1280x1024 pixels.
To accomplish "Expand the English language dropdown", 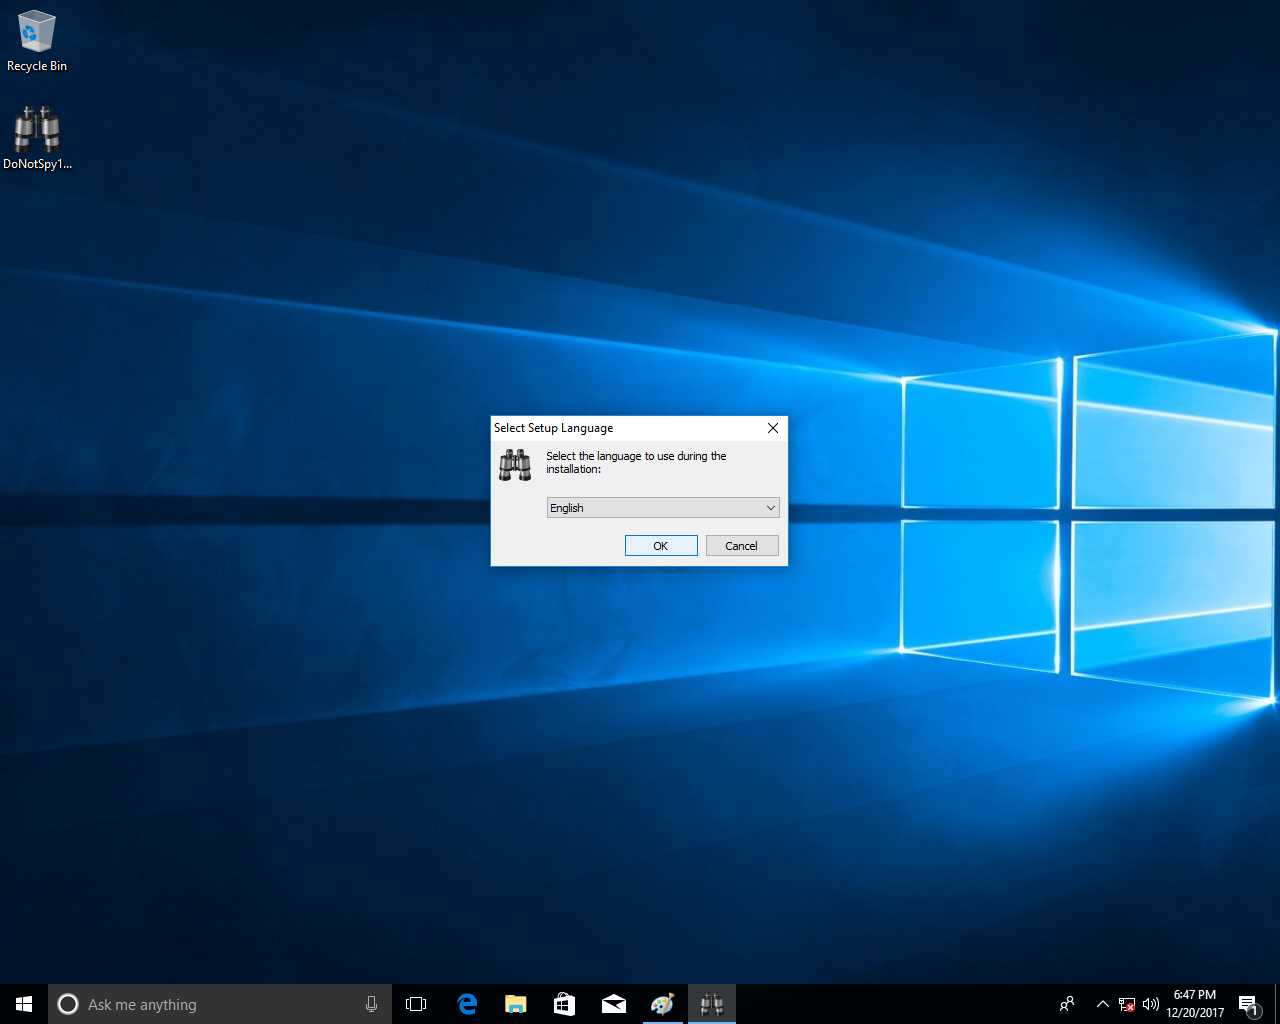I will [x=663, y=508].
